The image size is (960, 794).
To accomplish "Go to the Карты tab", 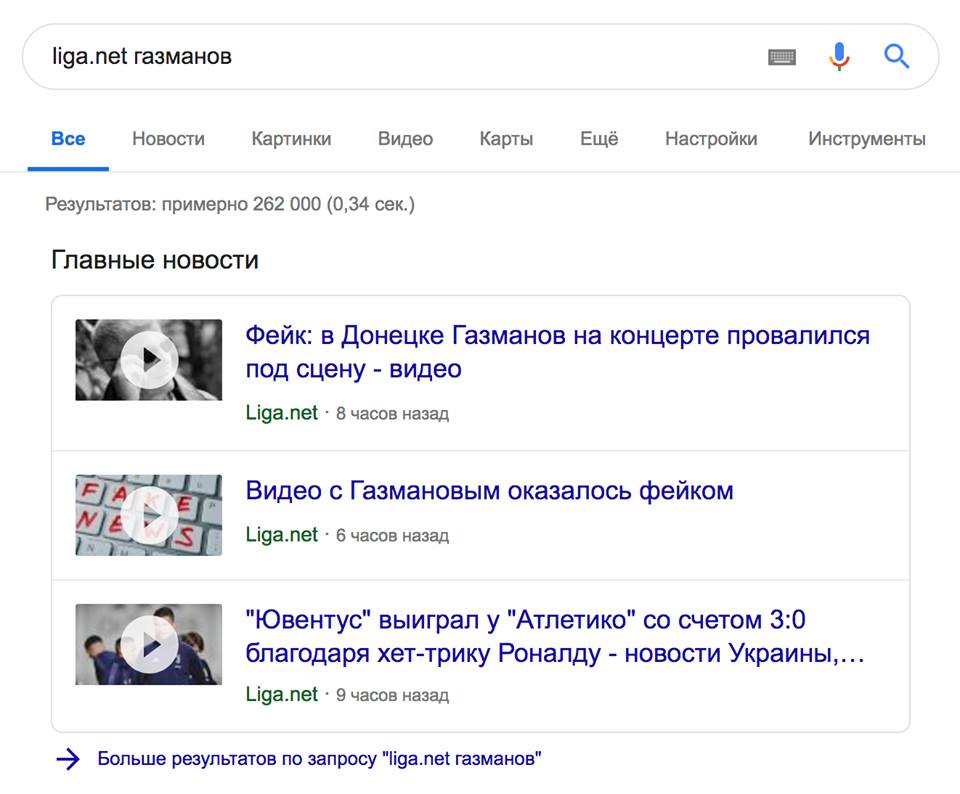I will 506,139.
